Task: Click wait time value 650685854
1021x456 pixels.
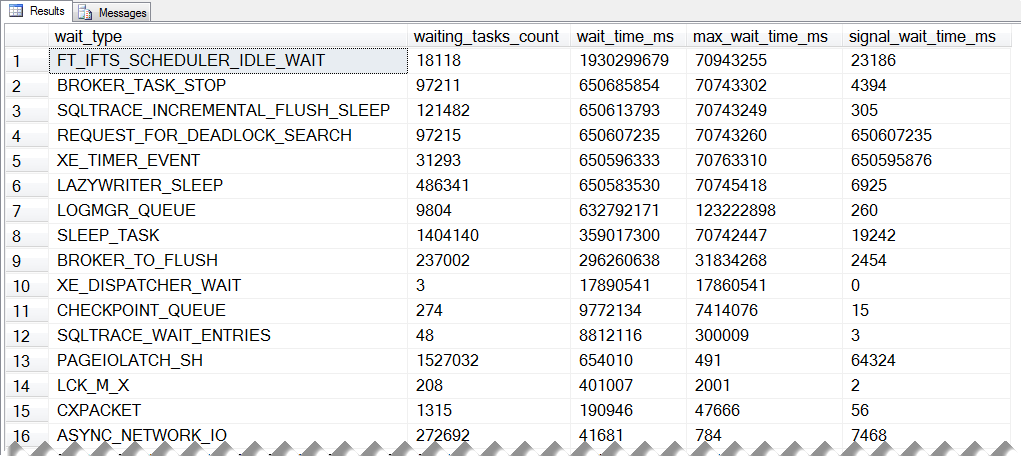Action: click(x=629, y=86)
